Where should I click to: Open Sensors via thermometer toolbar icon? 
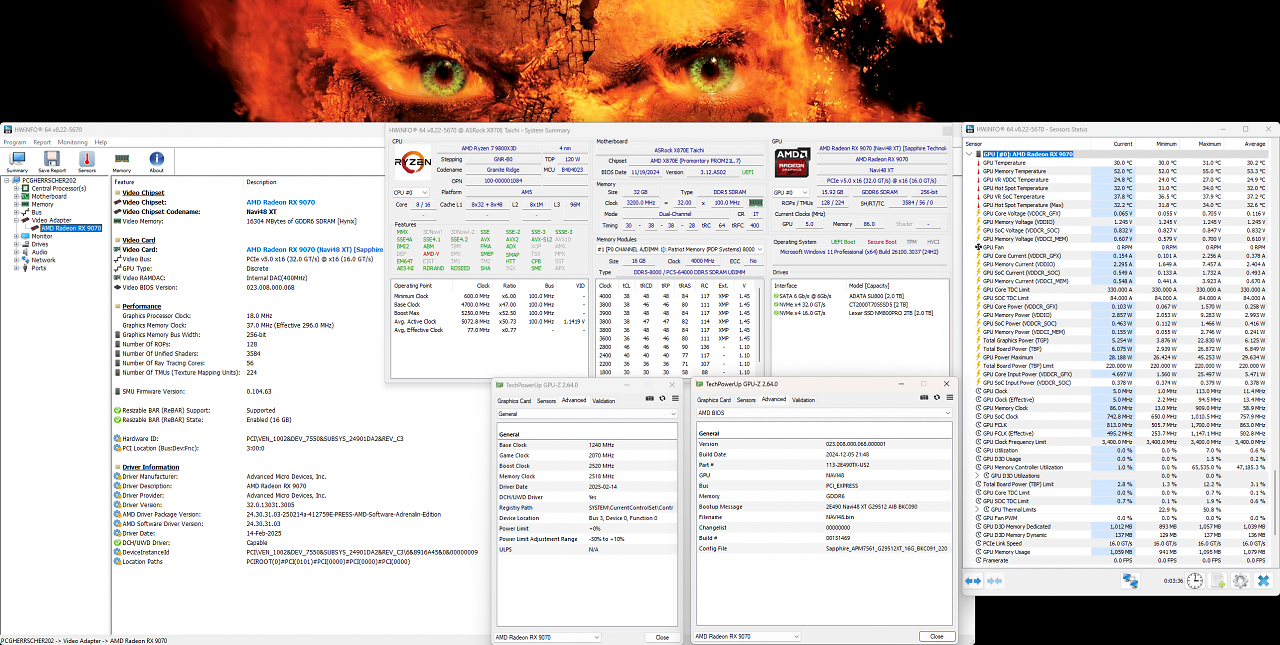point(87,162)
